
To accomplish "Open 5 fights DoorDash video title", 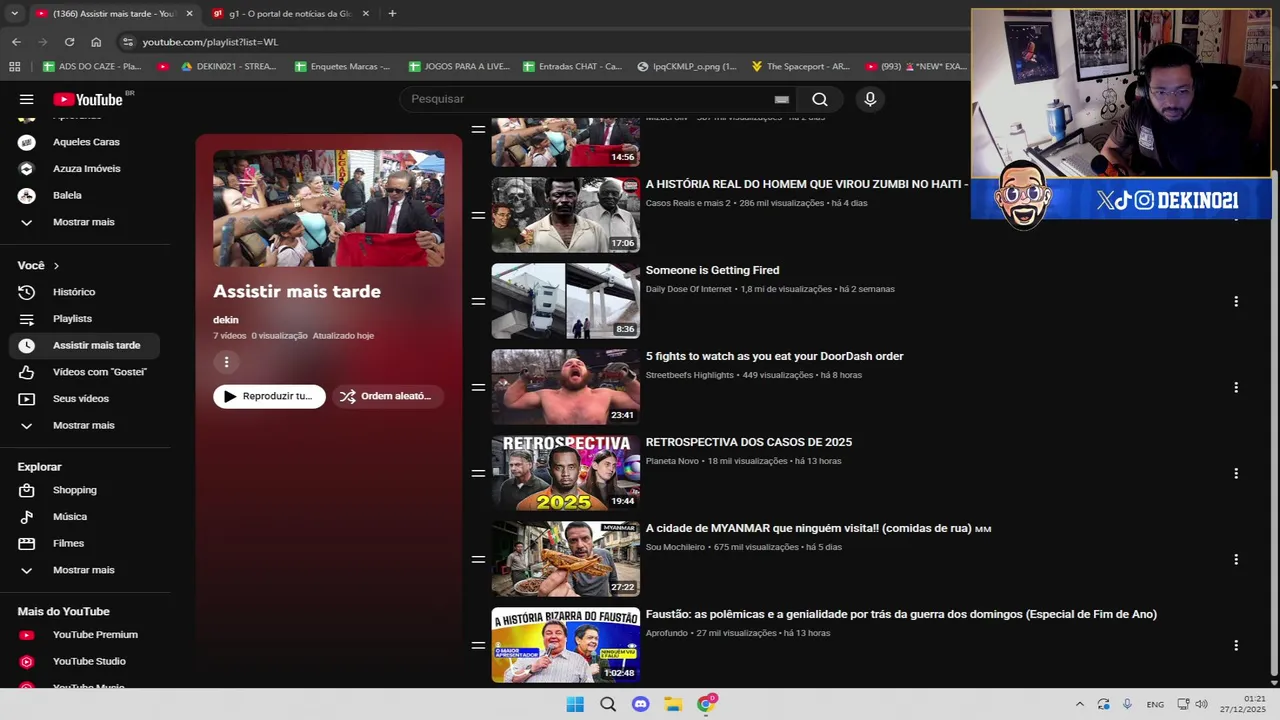I will (x=774, y=356).
